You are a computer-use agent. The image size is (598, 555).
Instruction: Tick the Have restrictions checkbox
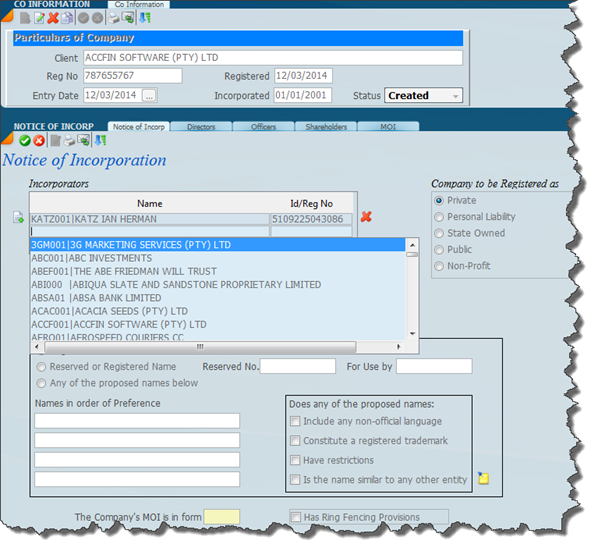[295, 460]
